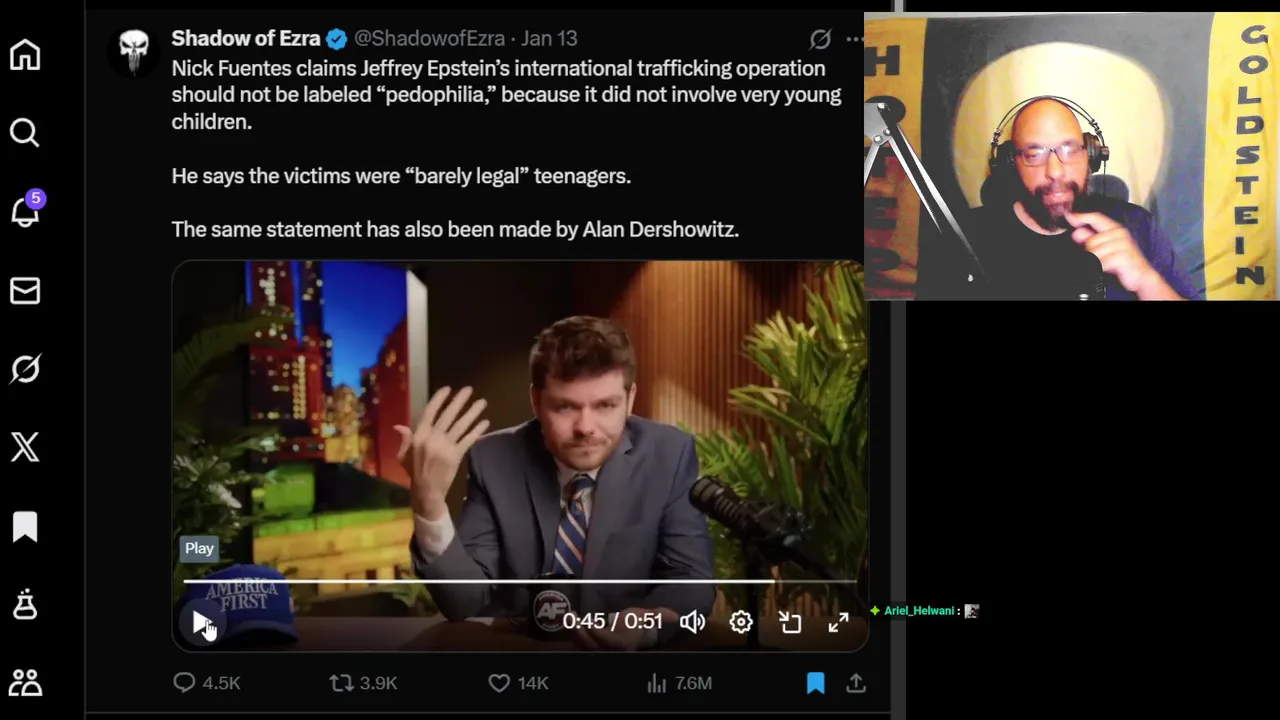Viewport: 1280px width, 720px height.
Task: Switch the video to full screen
Action: (x=838, y=622)
